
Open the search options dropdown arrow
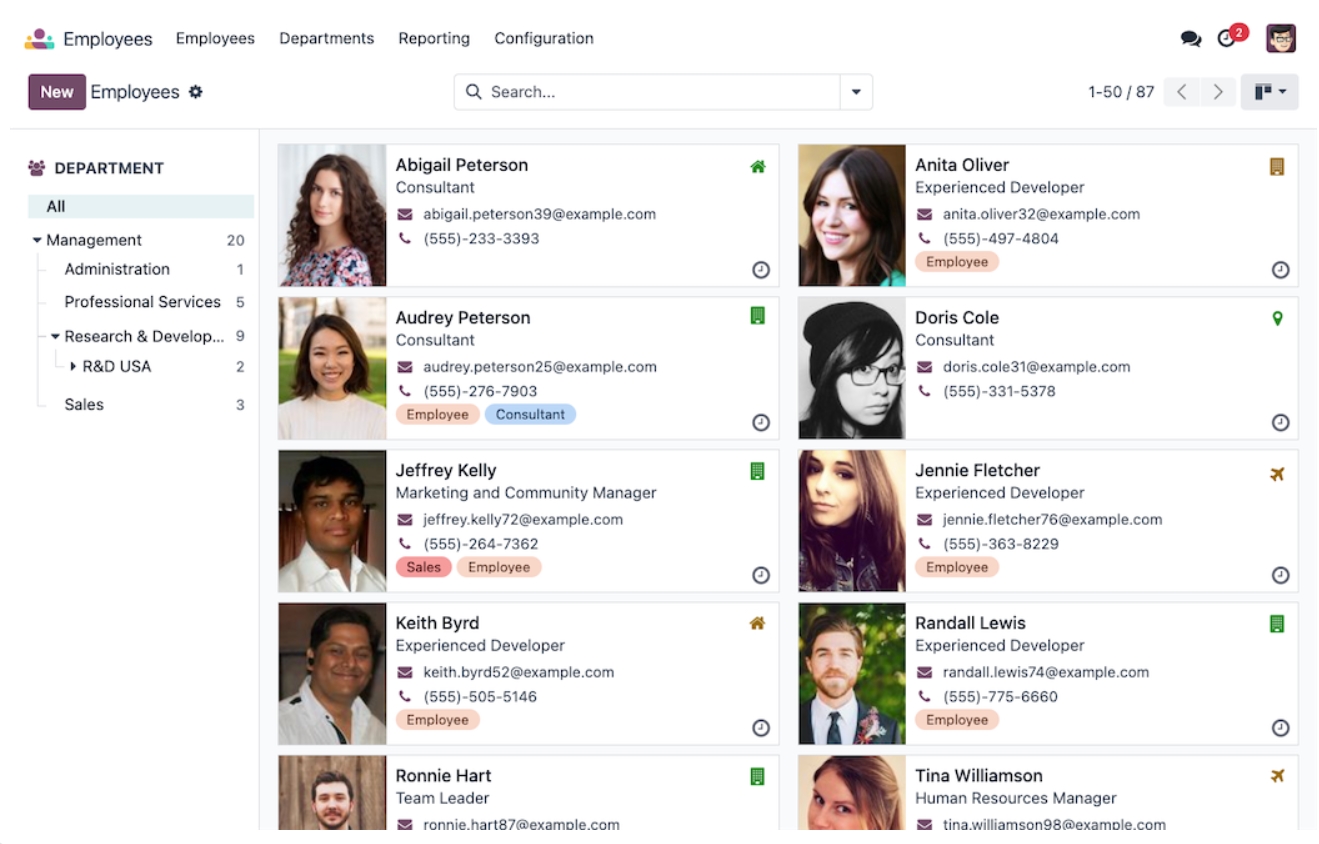(856, 91)
